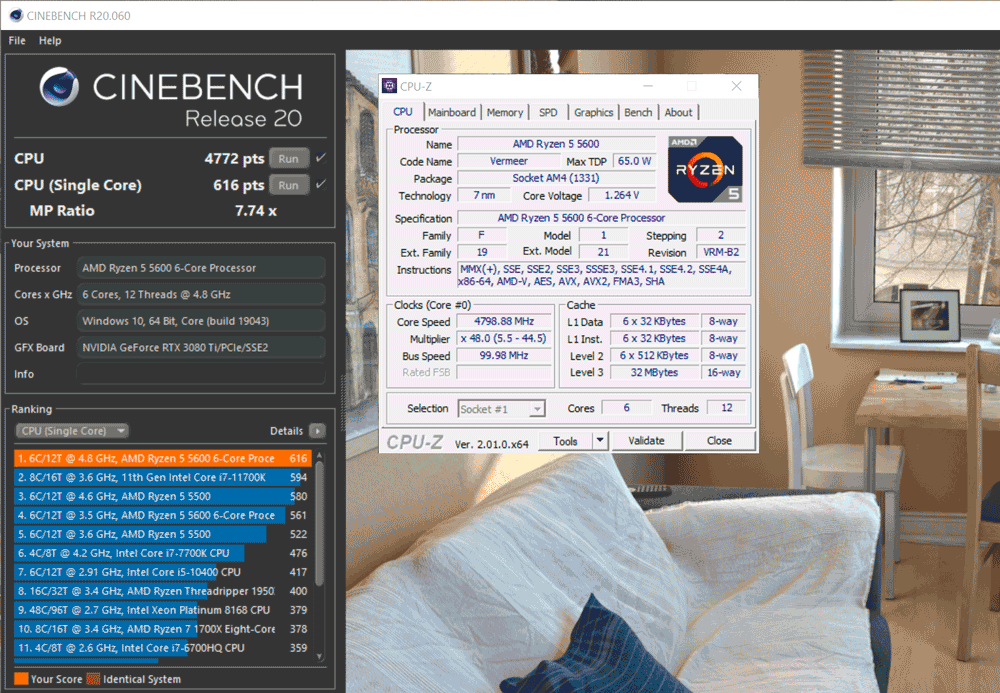Viewport: 1000px width, 693px height.
Task: Click the Cinebench app icon in title bar
Action: coord(16,15)
